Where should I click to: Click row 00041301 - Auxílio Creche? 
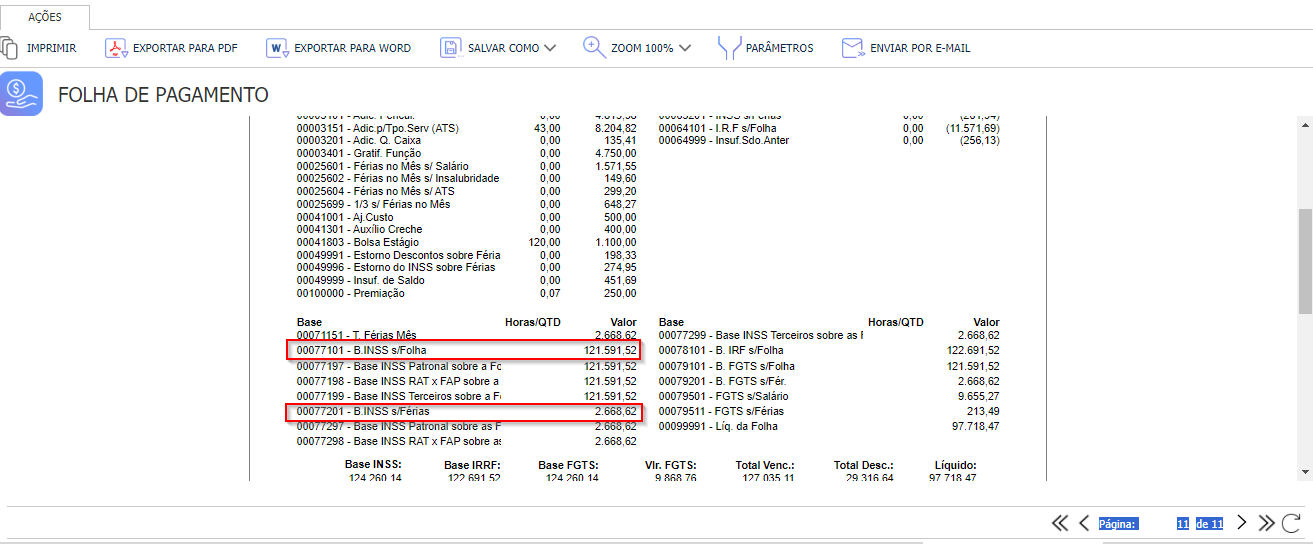pyautogui.click(x=466, y=229)
